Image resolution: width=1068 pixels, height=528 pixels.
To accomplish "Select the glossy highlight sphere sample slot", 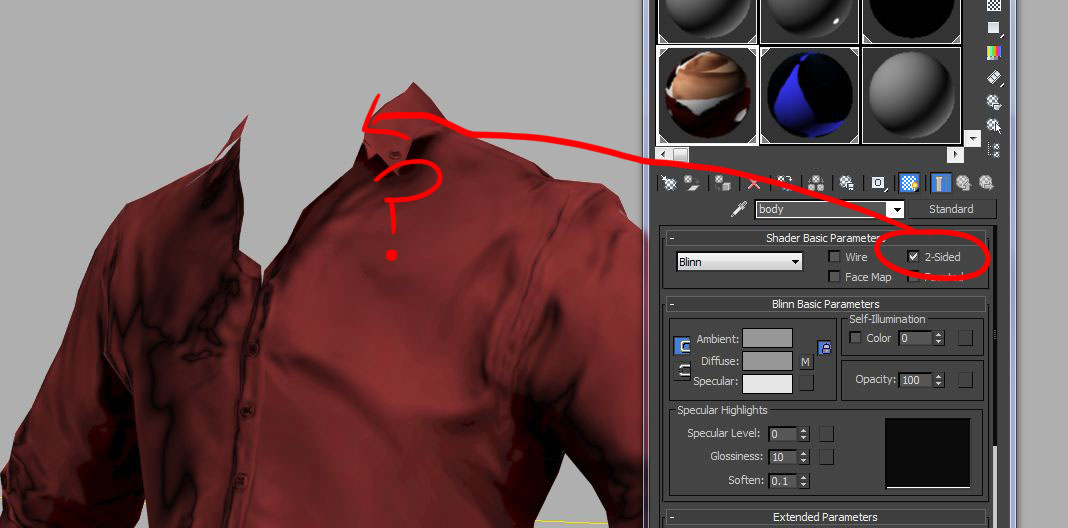I will point(810,21).
